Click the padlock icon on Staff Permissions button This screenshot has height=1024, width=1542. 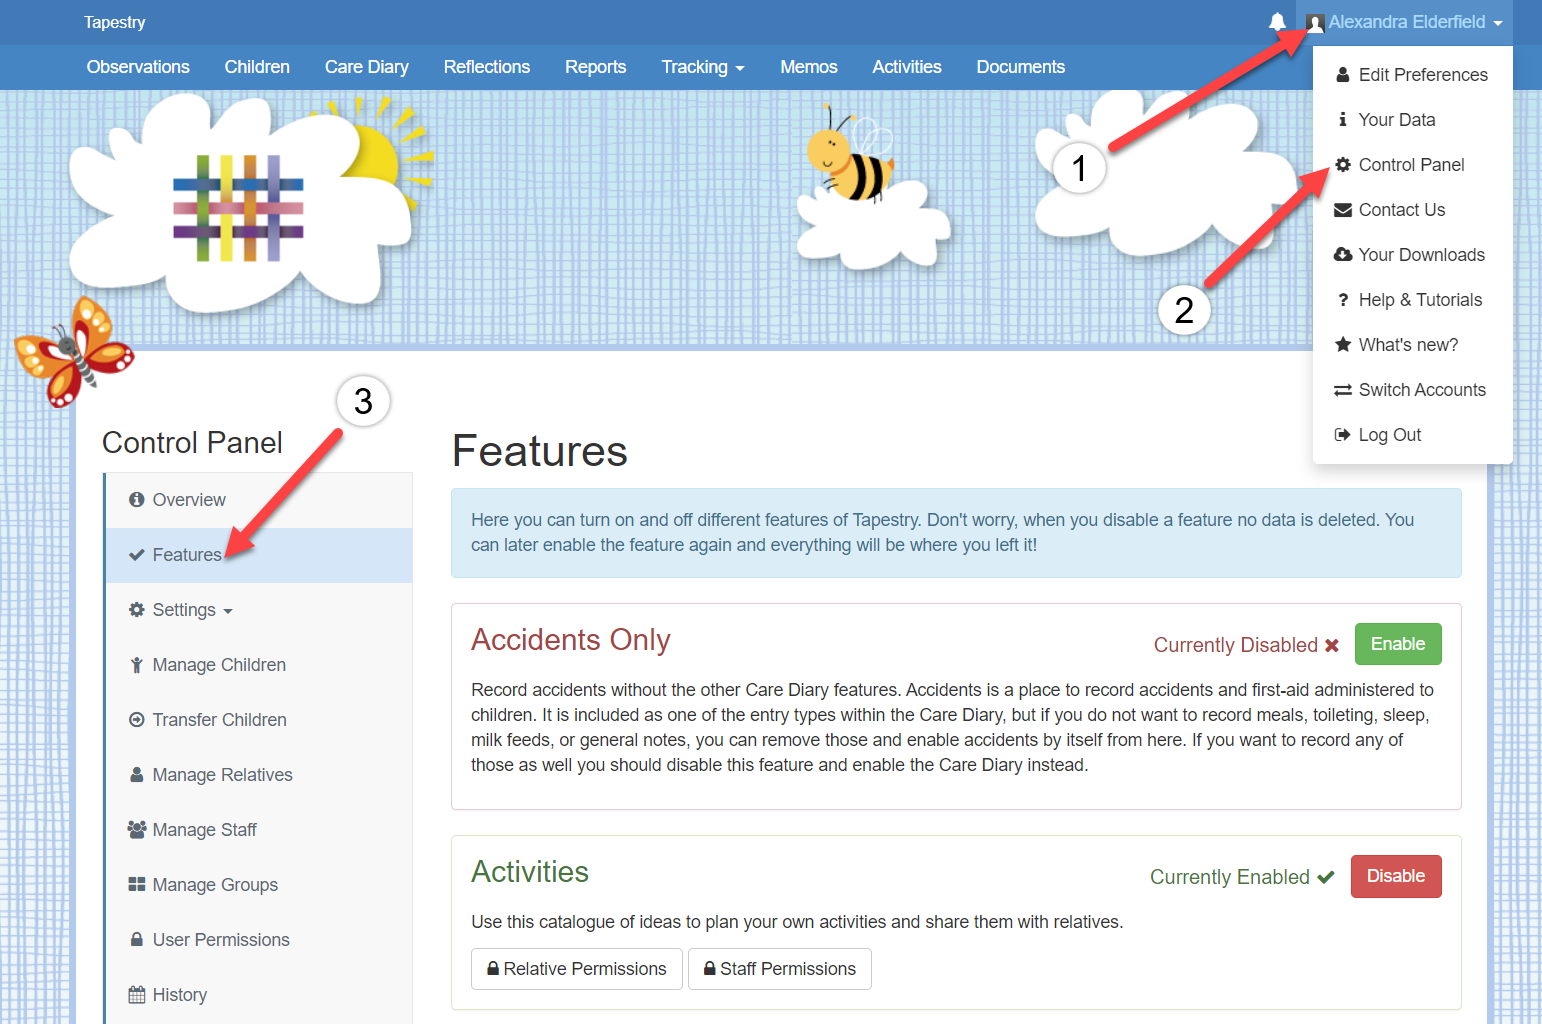pos(710,969)
